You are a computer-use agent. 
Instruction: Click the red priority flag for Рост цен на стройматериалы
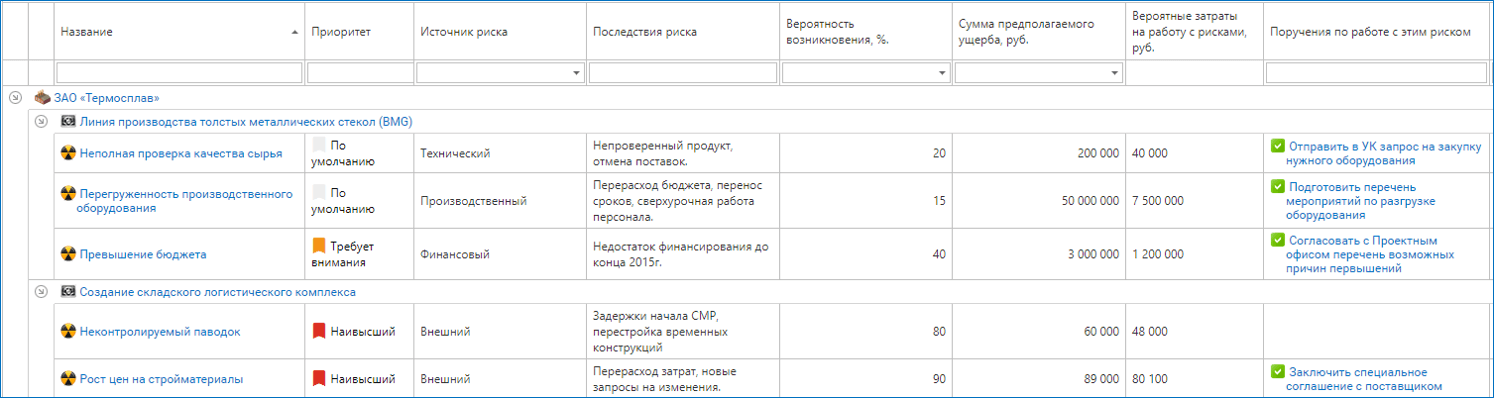(x=319, y=379)
